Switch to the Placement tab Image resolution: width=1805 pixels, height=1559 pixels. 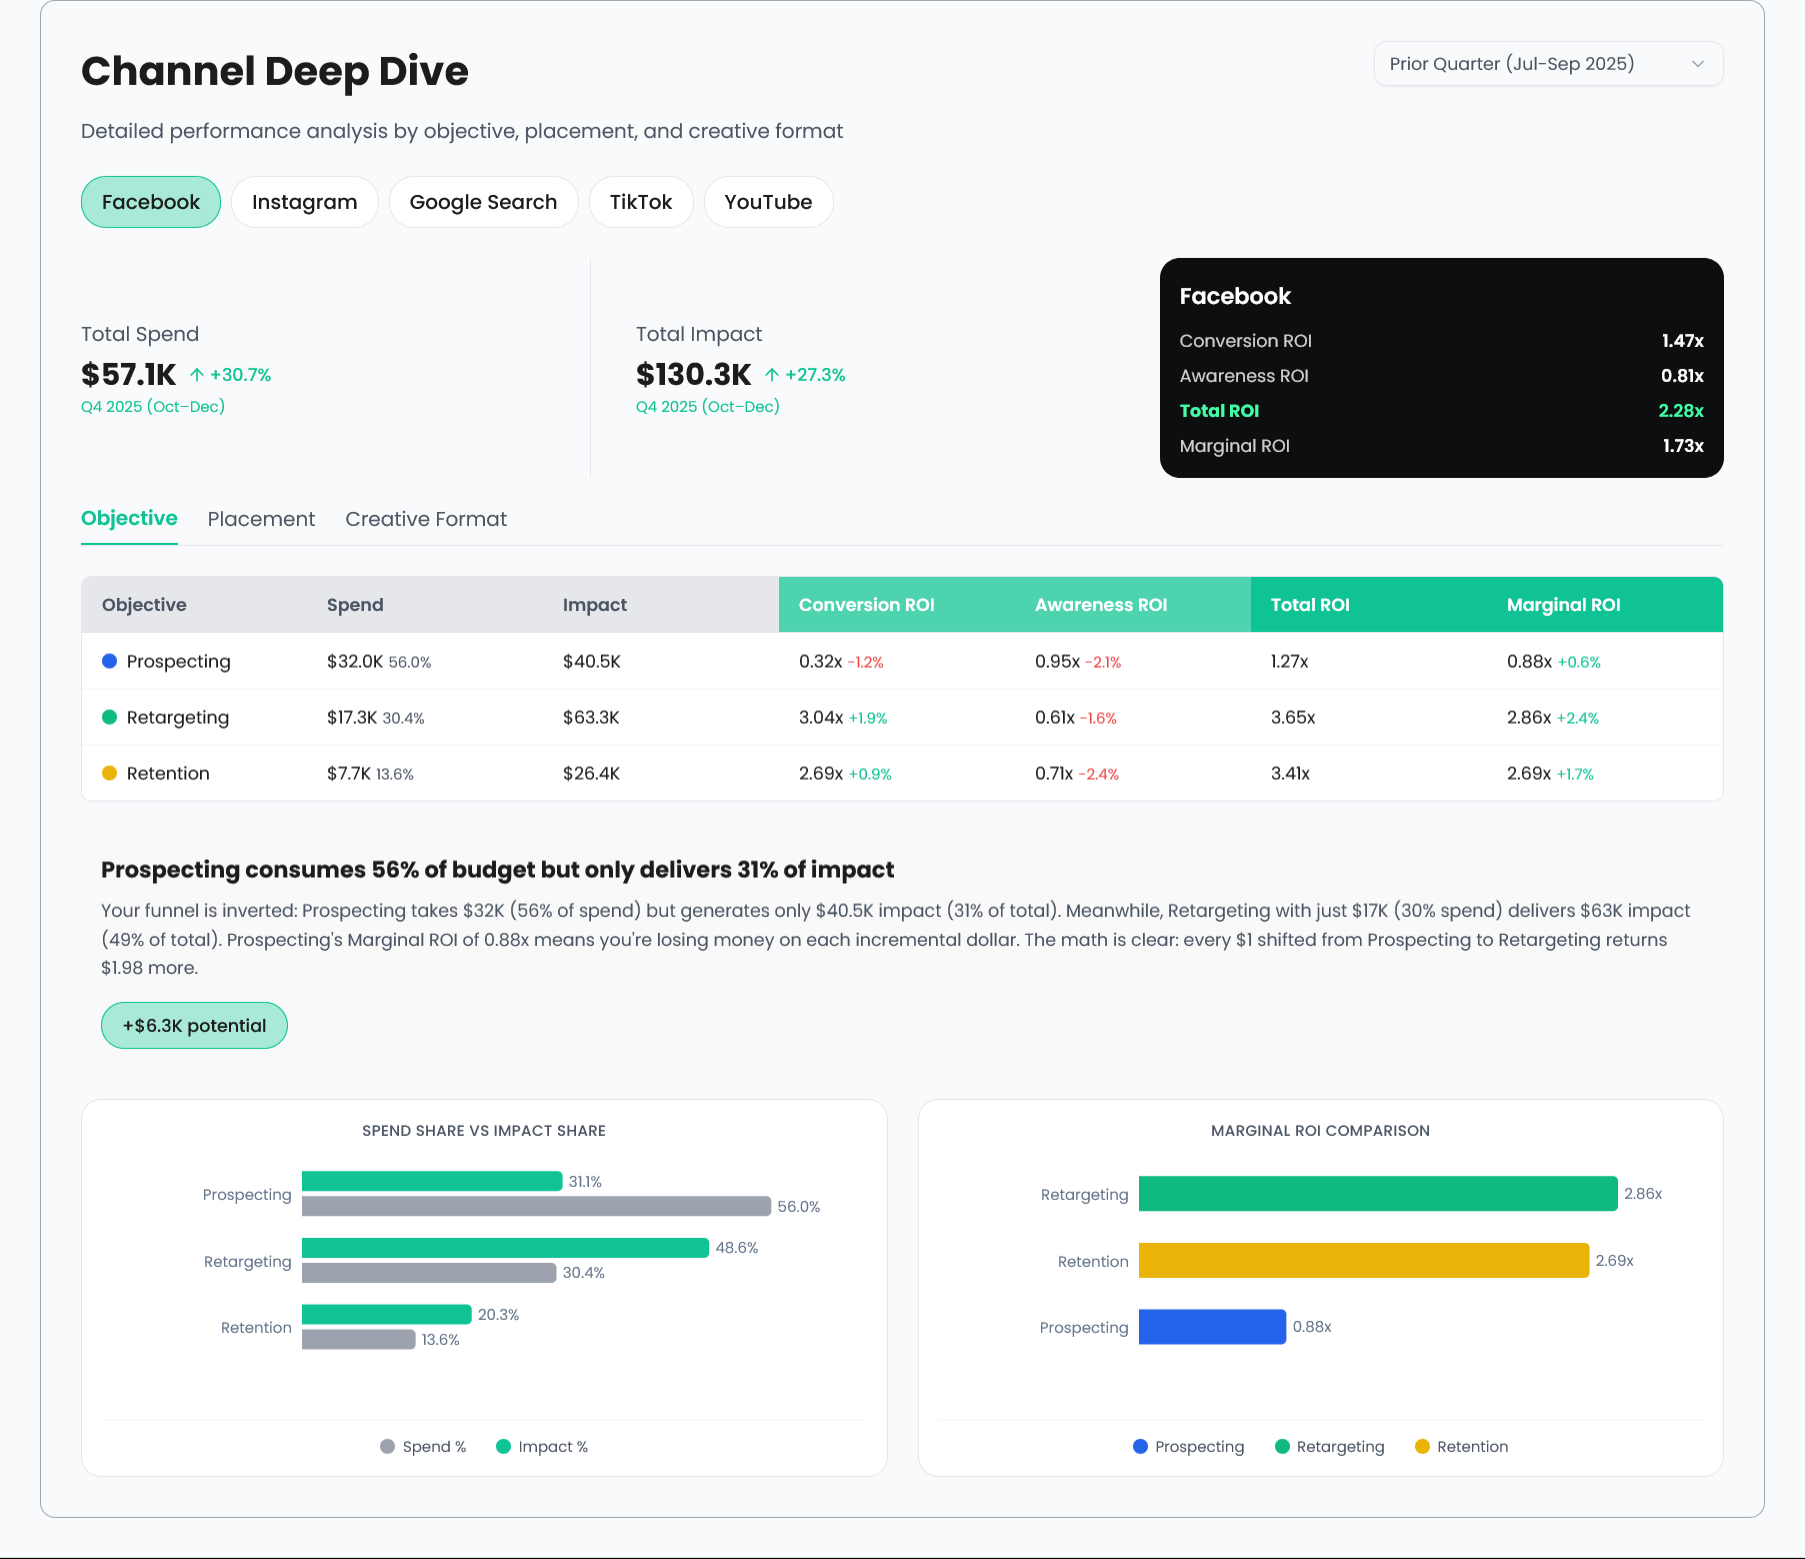tap(261, 519)
